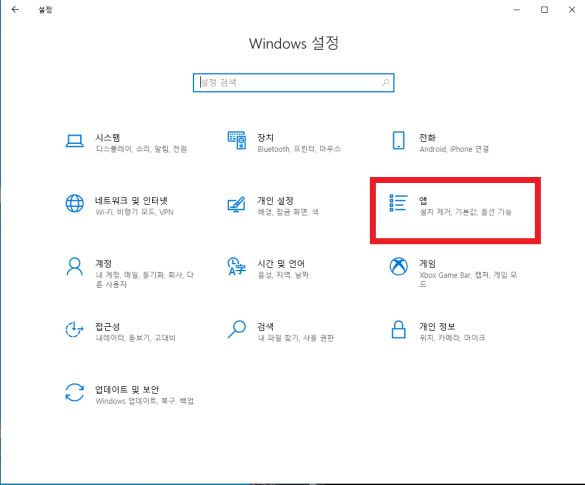Maximize the 설정 window
Screen dimensions: 585x485
point(544,10)
